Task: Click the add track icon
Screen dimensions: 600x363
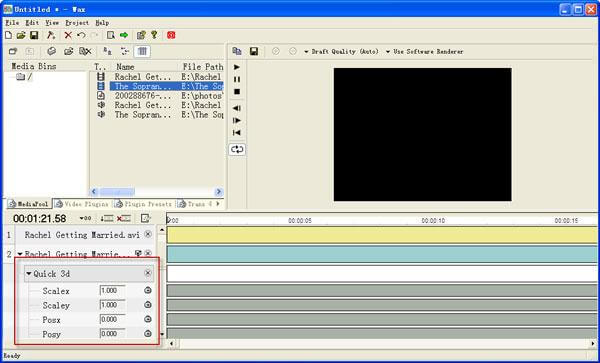Action: (x=107, y=218)
